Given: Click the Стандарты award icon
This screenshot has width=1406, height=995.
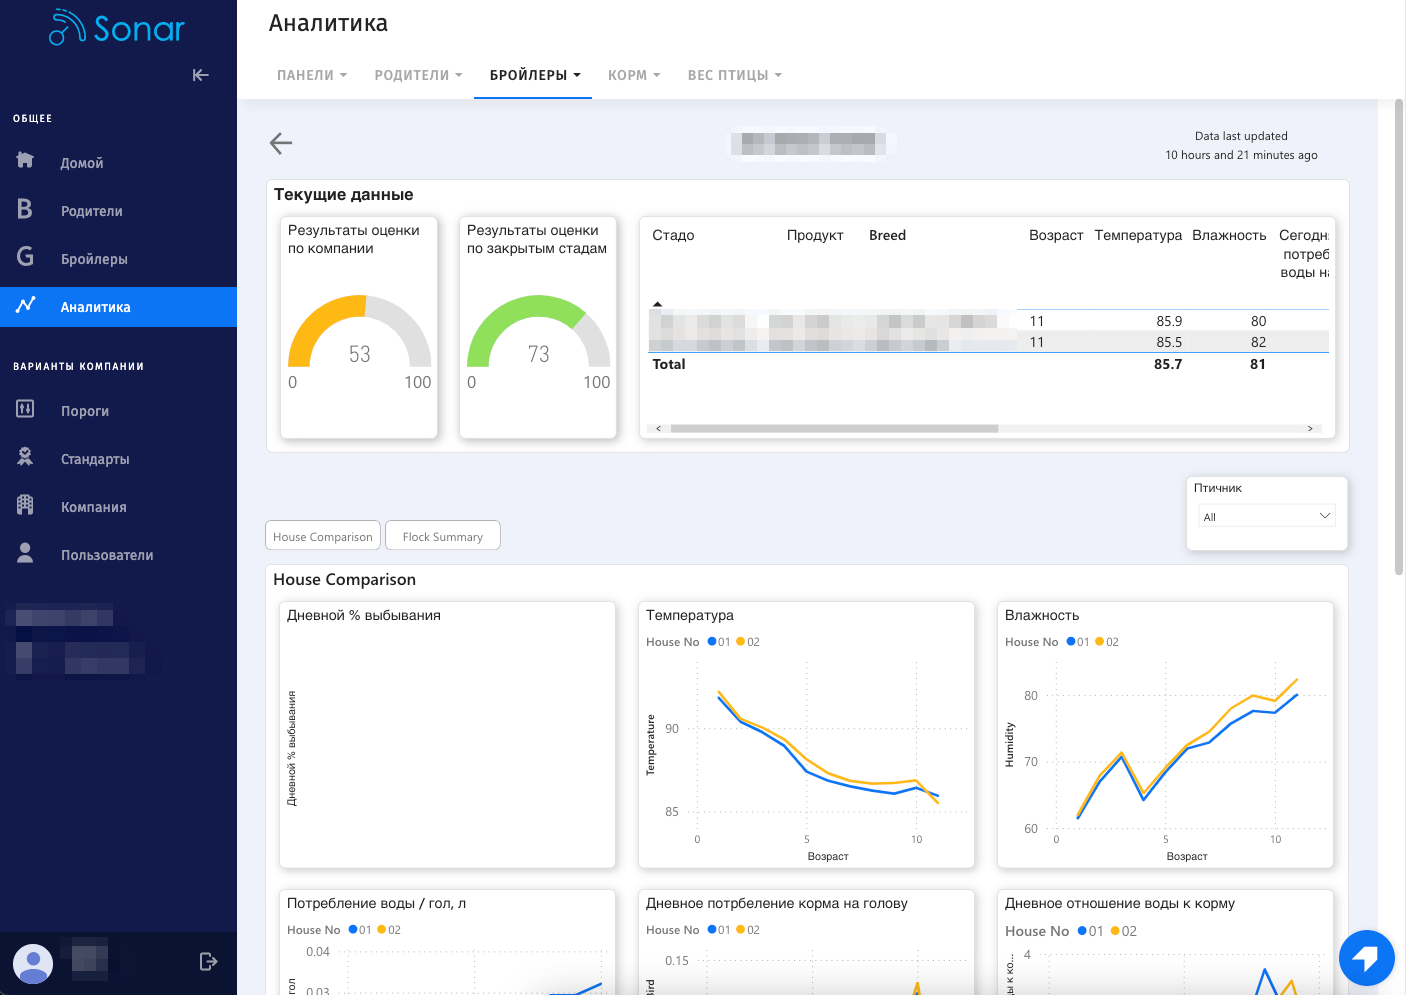Looking at the screenshot, I should coord(25,457).
